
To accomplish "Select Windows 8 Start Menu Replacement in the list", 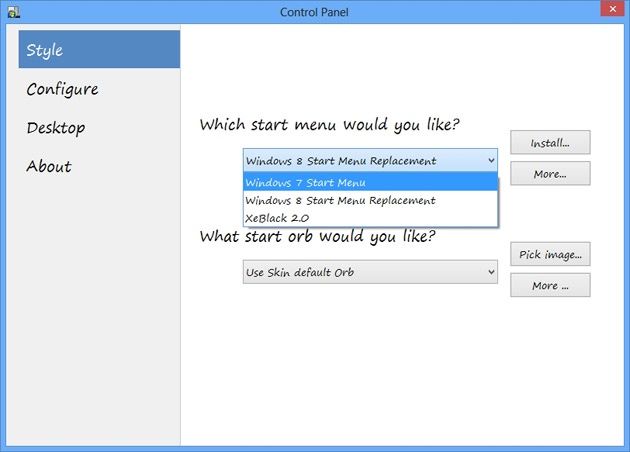I will [370, 200].
